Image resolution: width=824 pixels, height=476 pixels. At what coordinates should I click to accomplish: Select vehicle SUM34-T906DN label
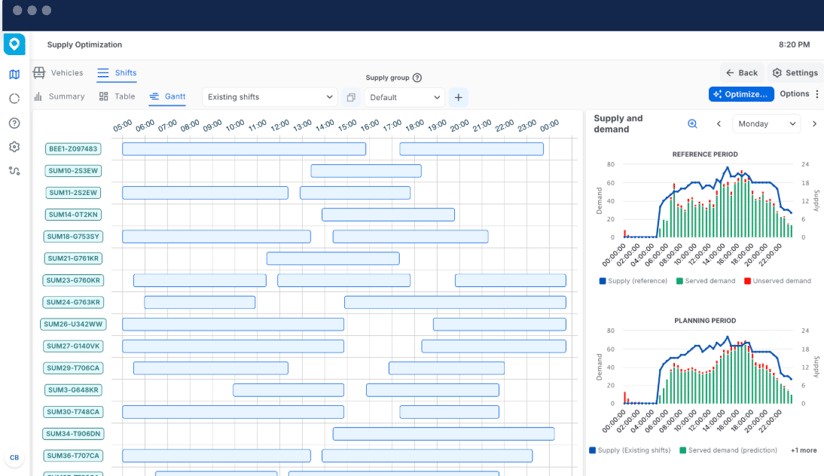73,434
